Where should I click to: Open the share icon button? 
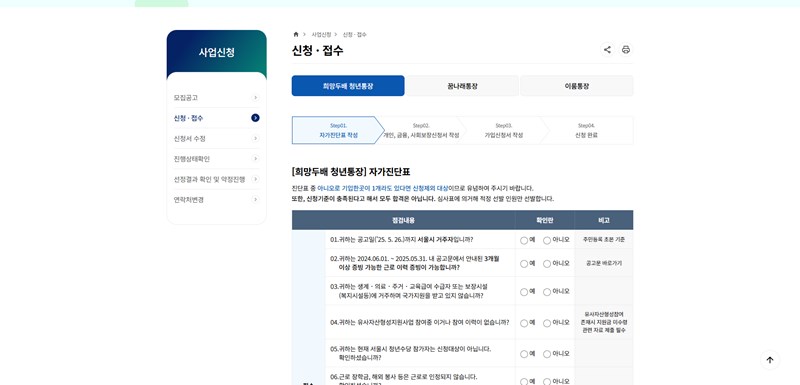pos(607,49)
